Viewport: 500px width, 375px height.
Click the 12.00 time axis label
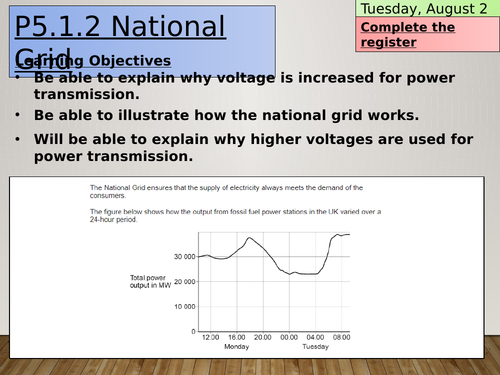[x=211, y=337]
